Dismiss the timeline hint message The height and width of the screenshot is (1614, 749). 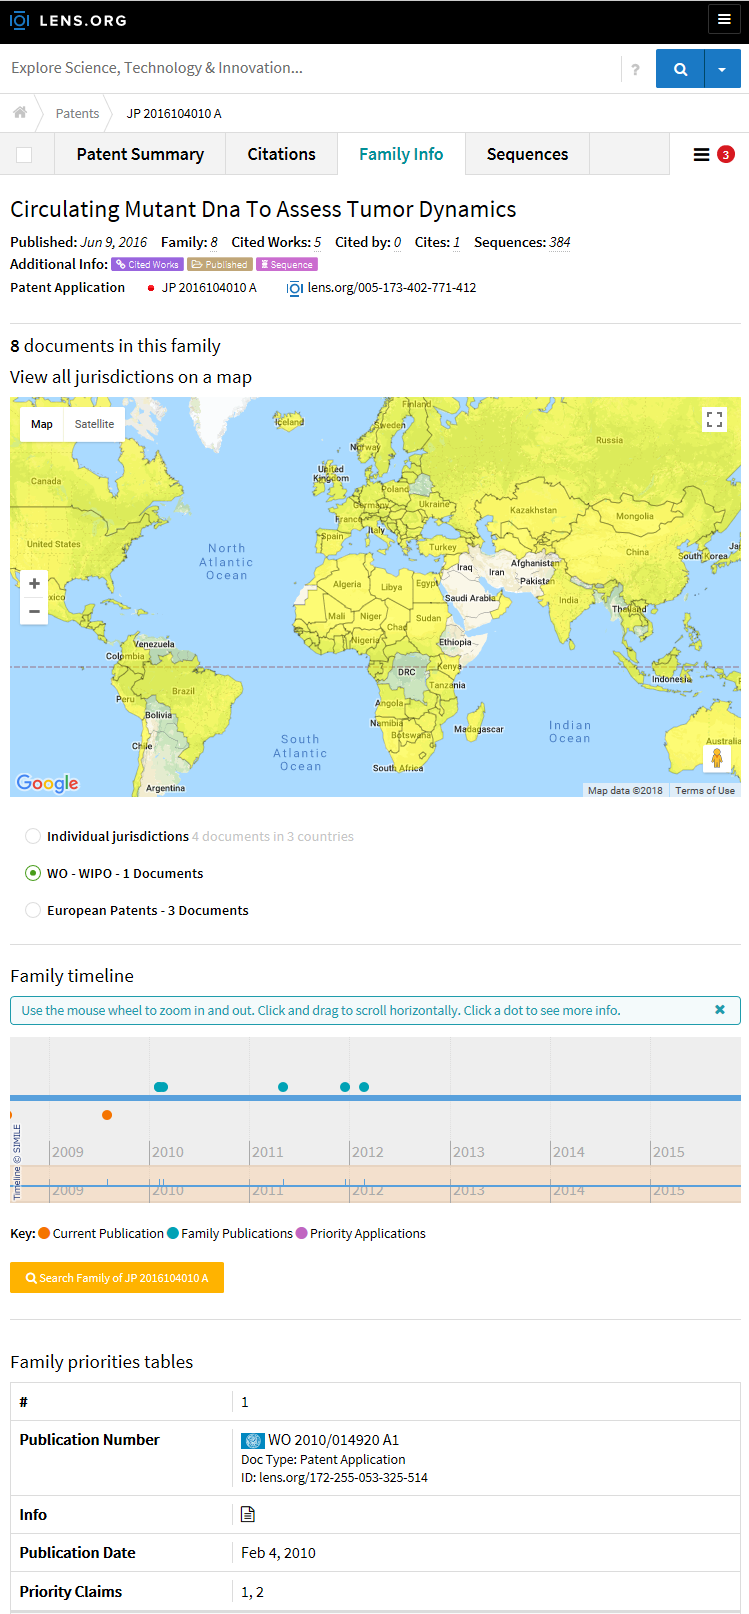click(720, 1010)
